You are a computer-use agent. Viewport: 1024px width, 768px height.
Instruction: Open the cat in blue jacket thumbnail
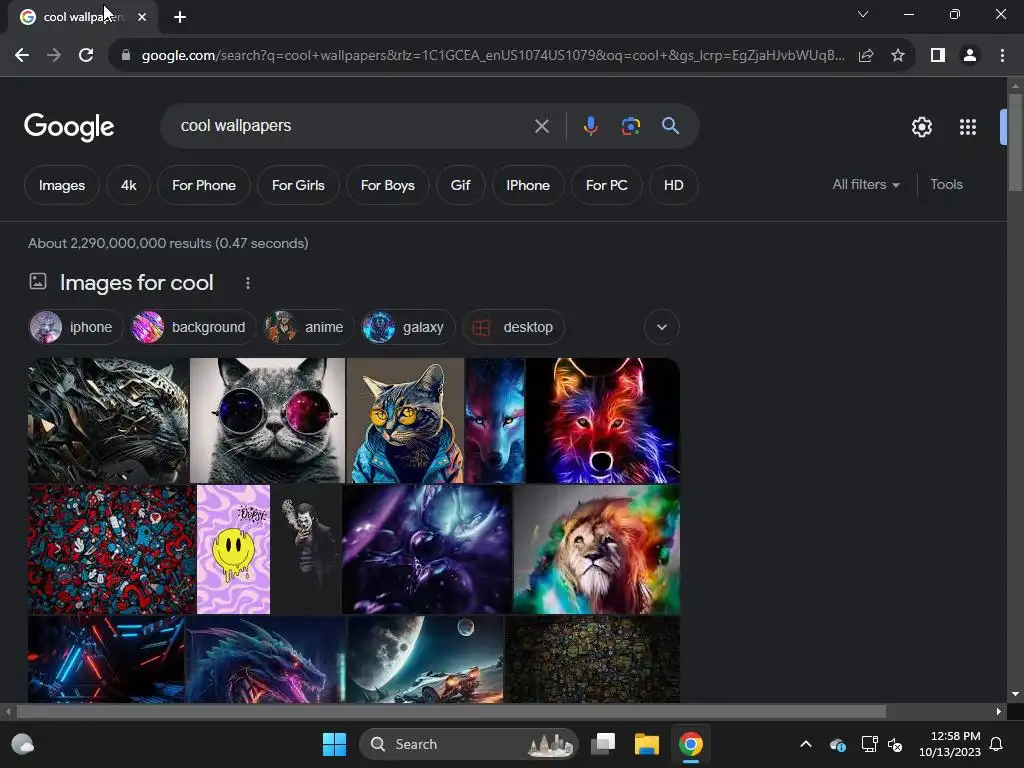click(x=405, y=421)
